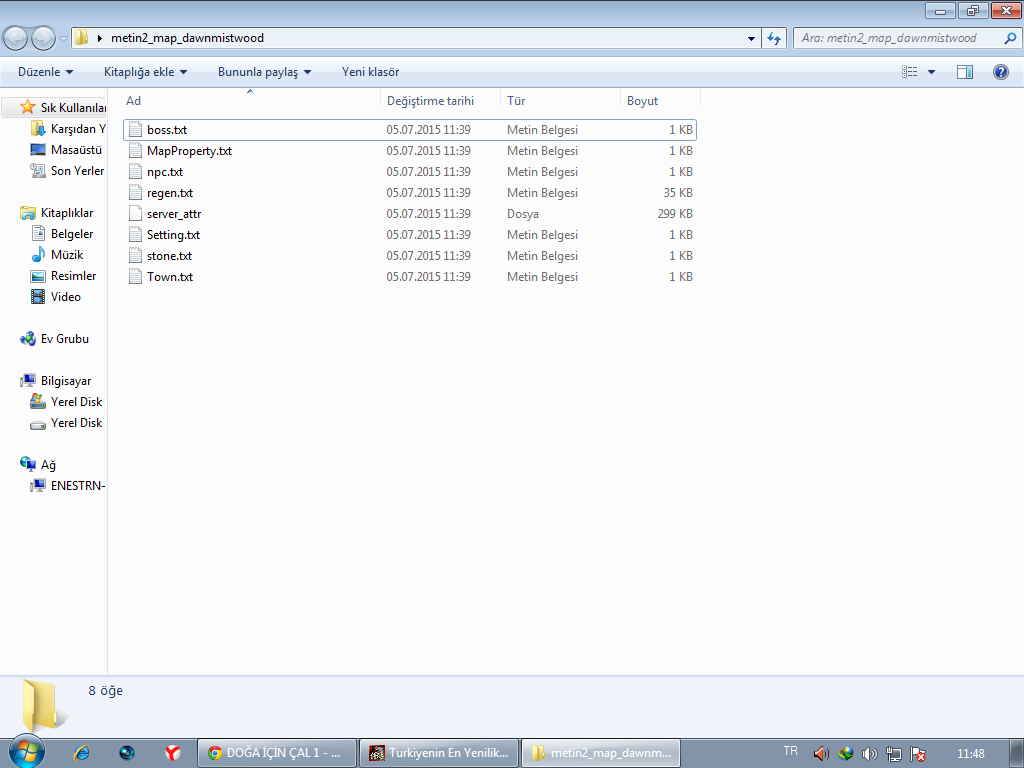Open Bilgisayar in the sidebar
Screen dimensions: 1024x768
pos(56,381)
